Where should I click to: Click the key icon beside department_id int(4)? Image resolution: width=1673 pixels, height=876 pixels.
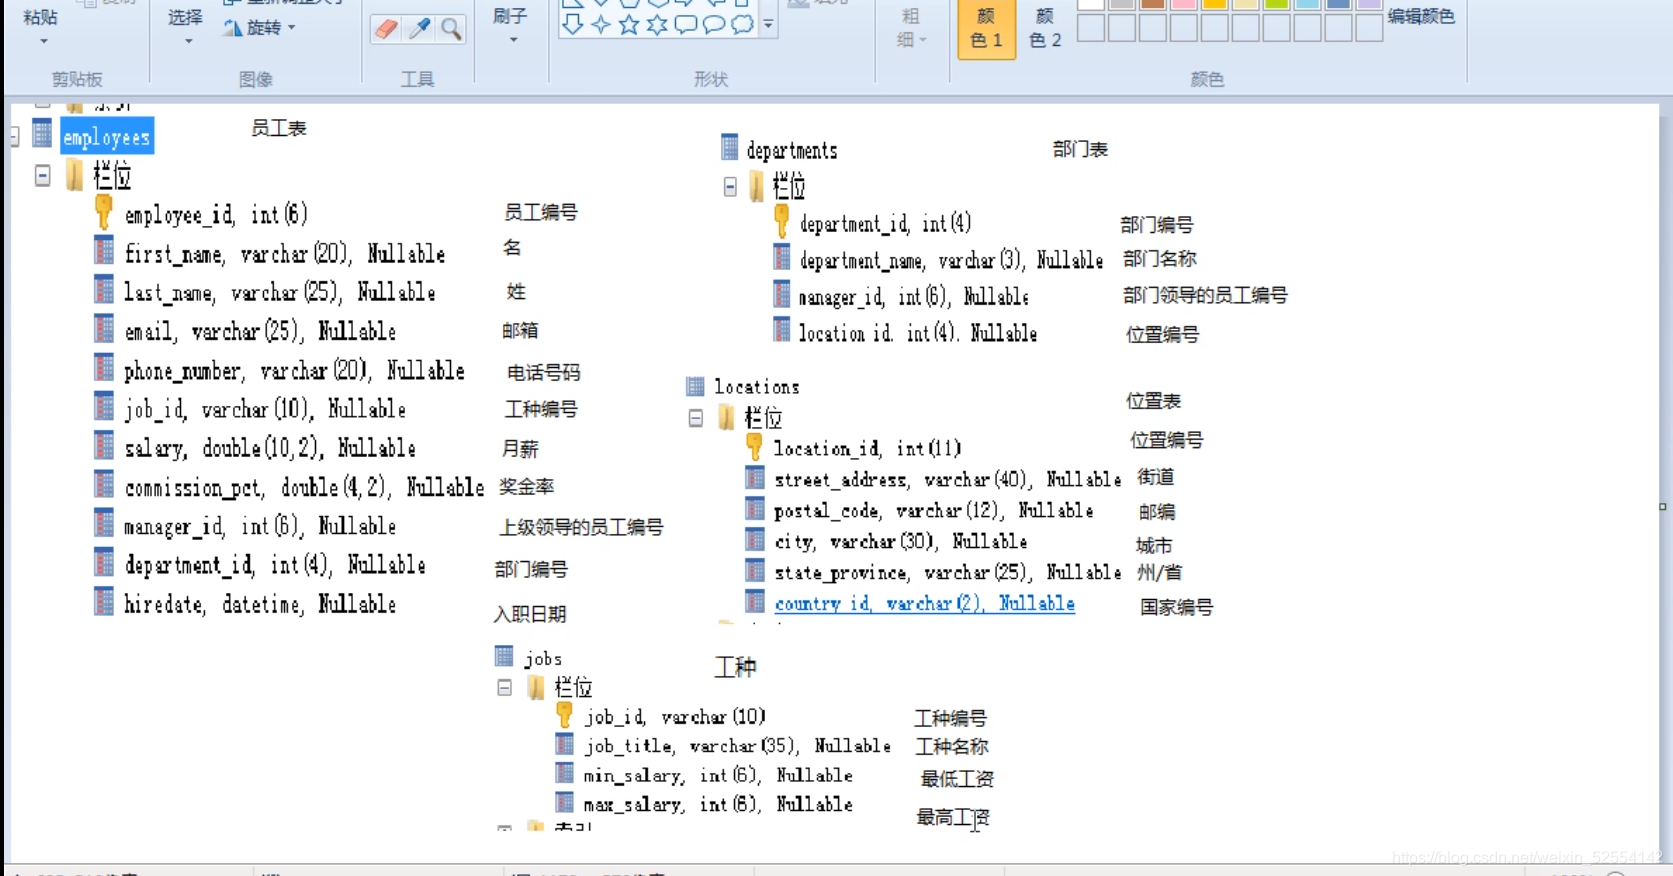coord(782,221)
